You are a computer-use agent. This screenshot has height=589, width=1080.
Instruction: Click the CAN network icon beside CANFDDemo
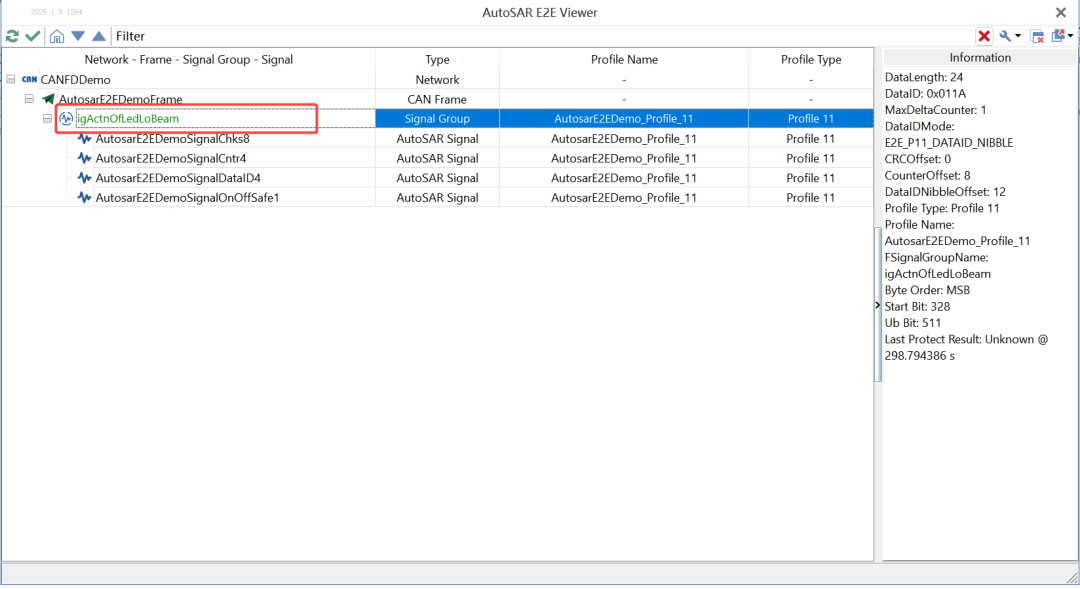(30, 79)
